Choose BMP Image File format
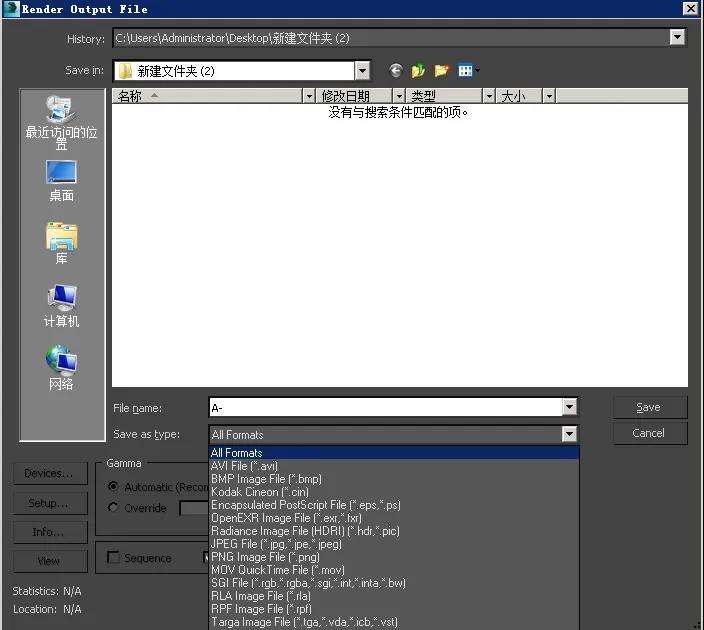The image size is (704, 630). pyautogui.click(x=394, y=479)
